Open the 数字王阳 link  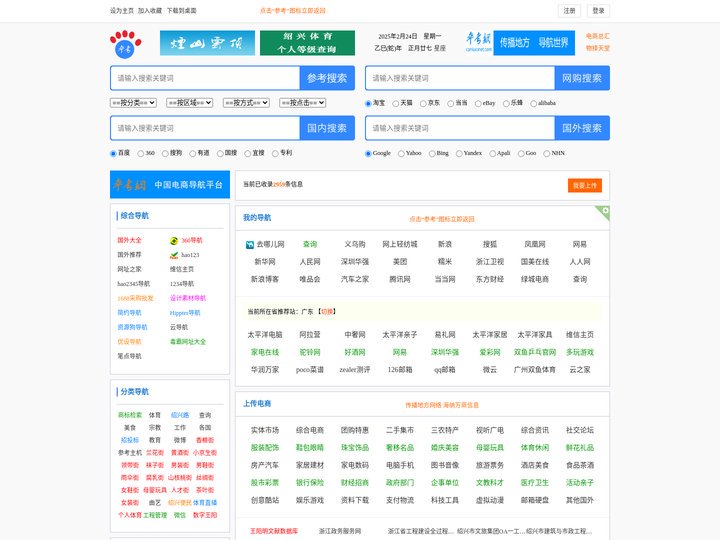205,515
